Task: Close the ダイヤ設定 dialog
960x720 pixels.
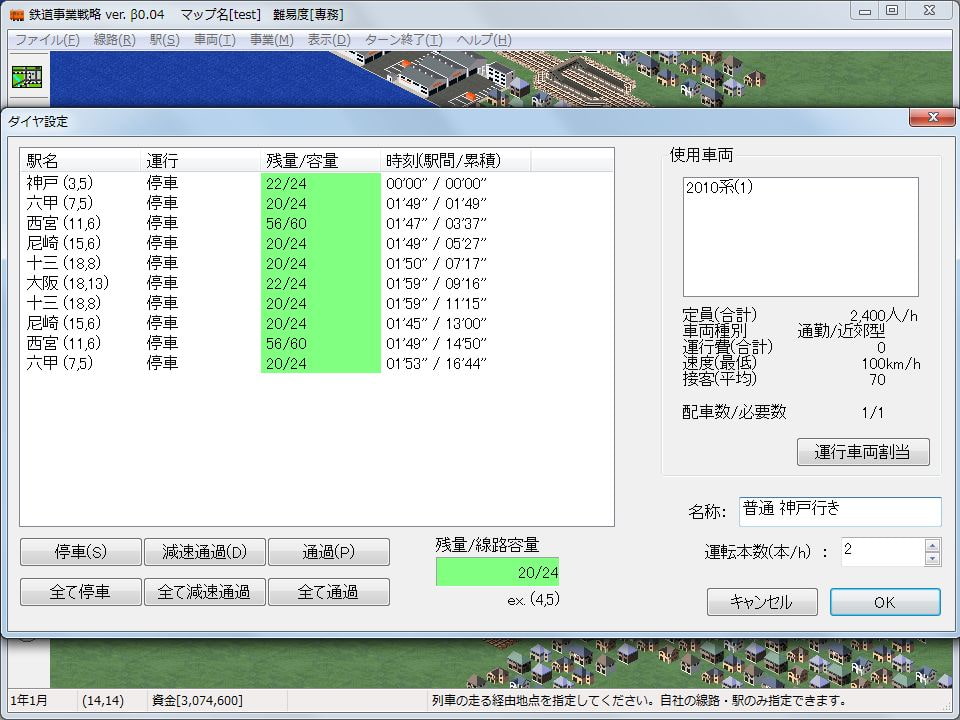Action: coord(932,118)
